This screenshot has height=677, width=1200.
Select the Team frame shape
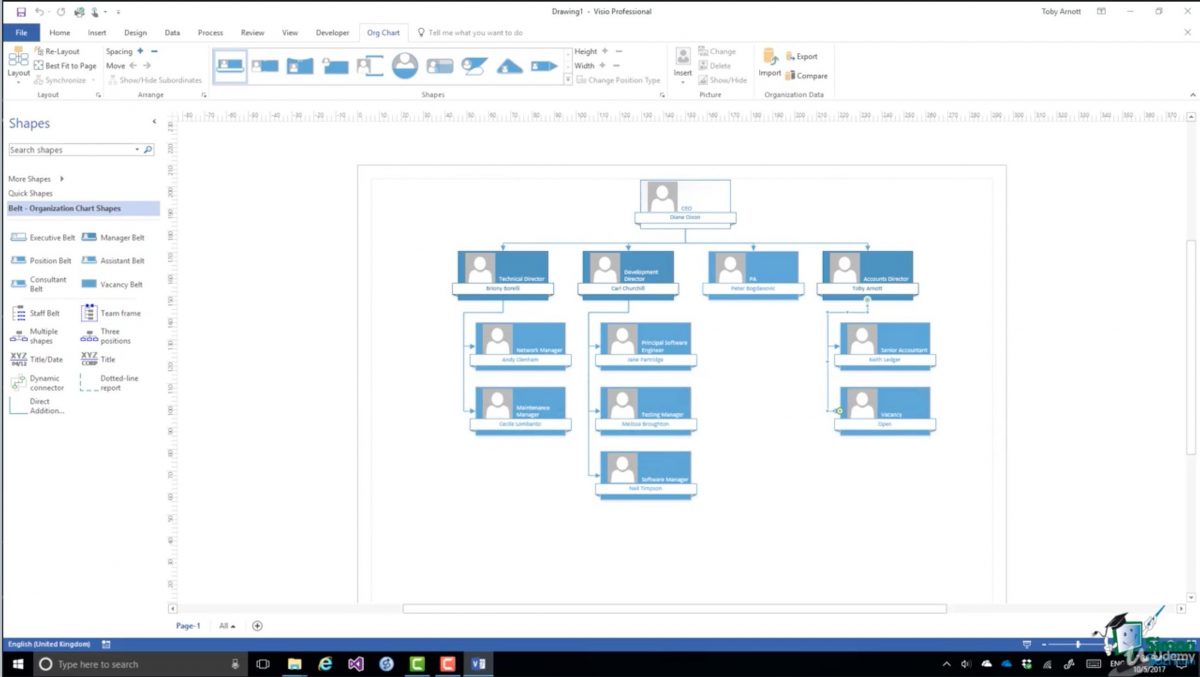(x=113, y=312)
